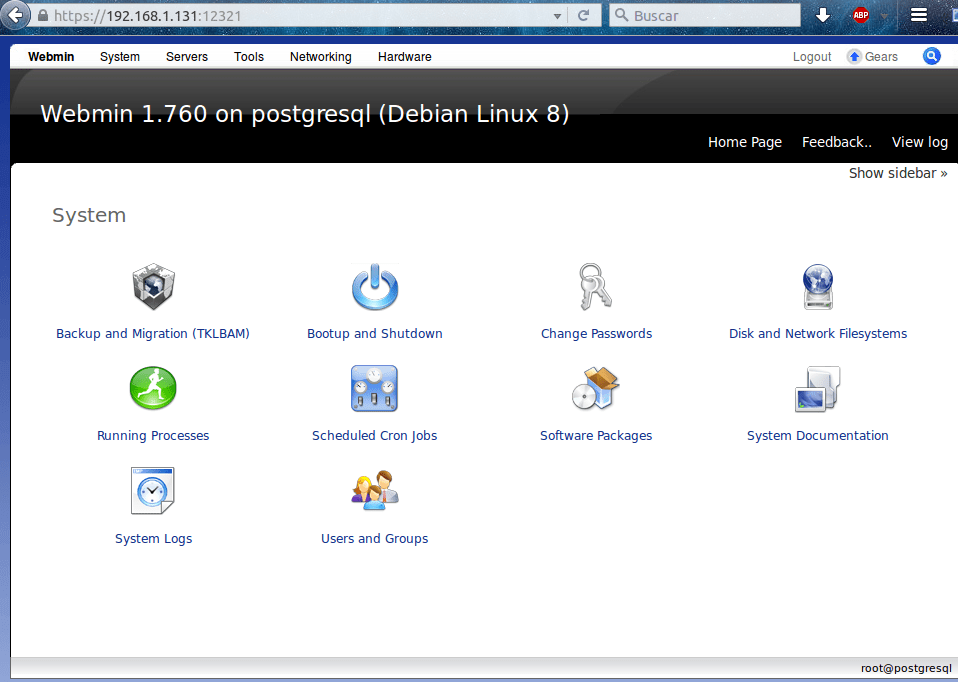Select the Disk and Network Filesystems icon
Image resolution: width=958 pixels, height=682 pixels.
tap(818, 288)
